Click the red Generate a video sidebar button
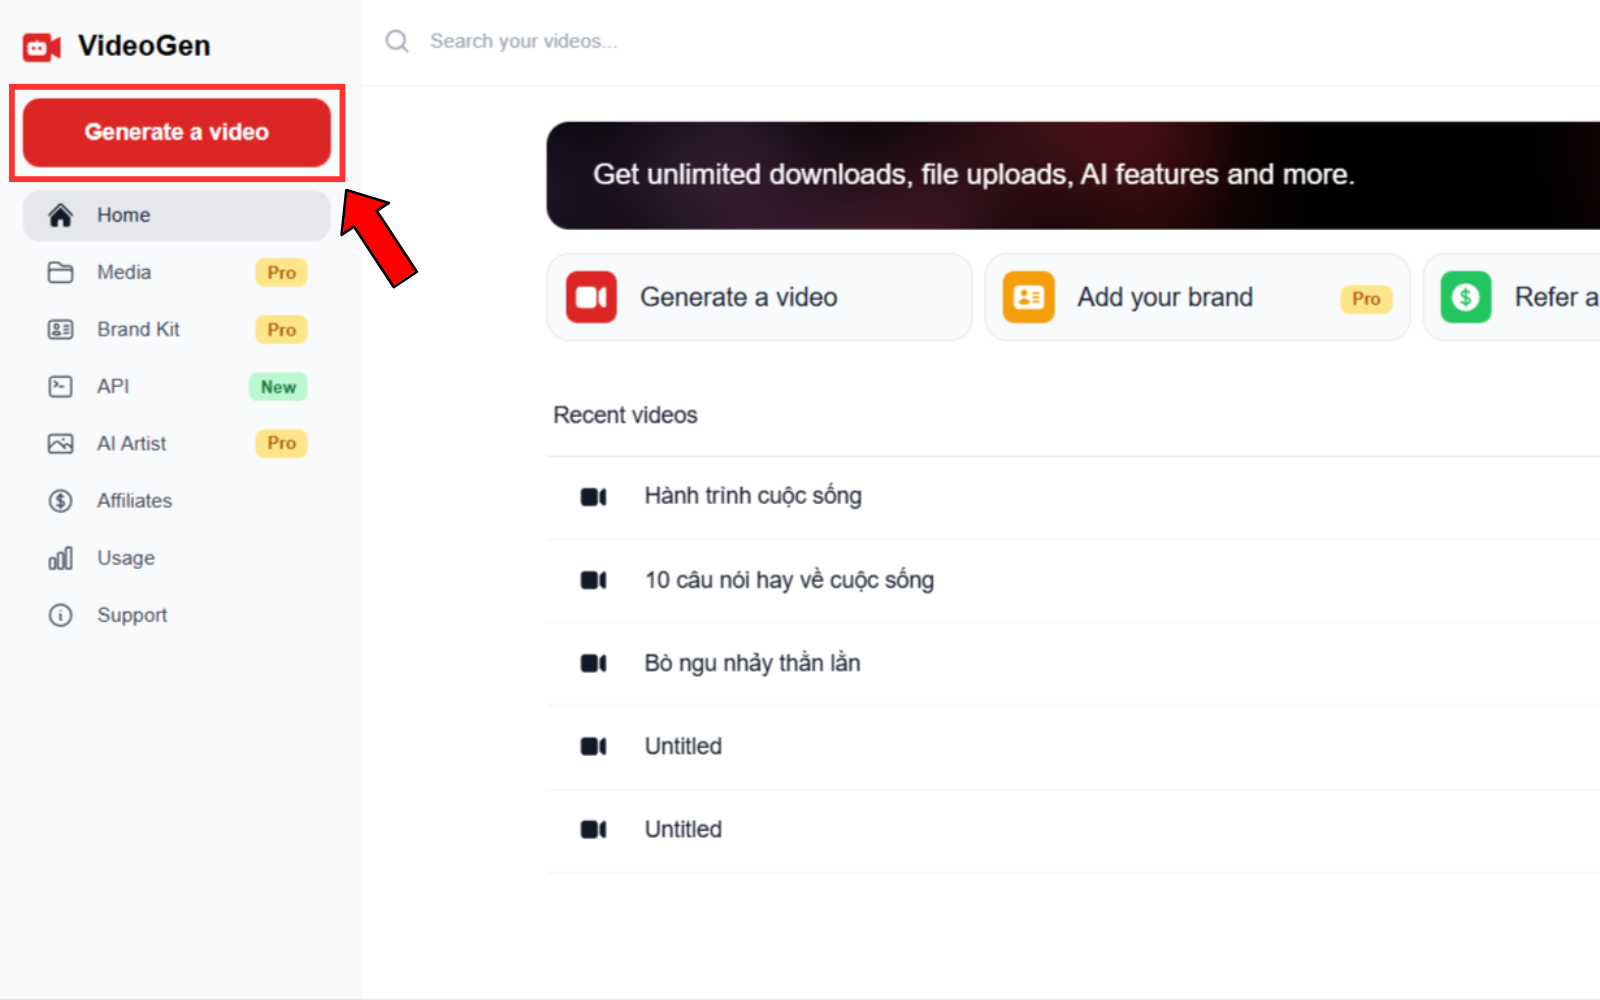Viewport: 1600px width, 1000px height. coord(177,132)
